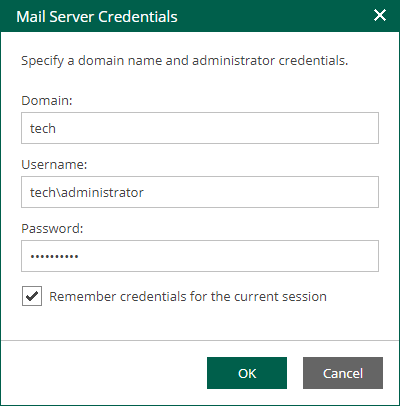This screenshot has height=406, width=400.
Task: Click the Username: label
Action: (54, 164)
